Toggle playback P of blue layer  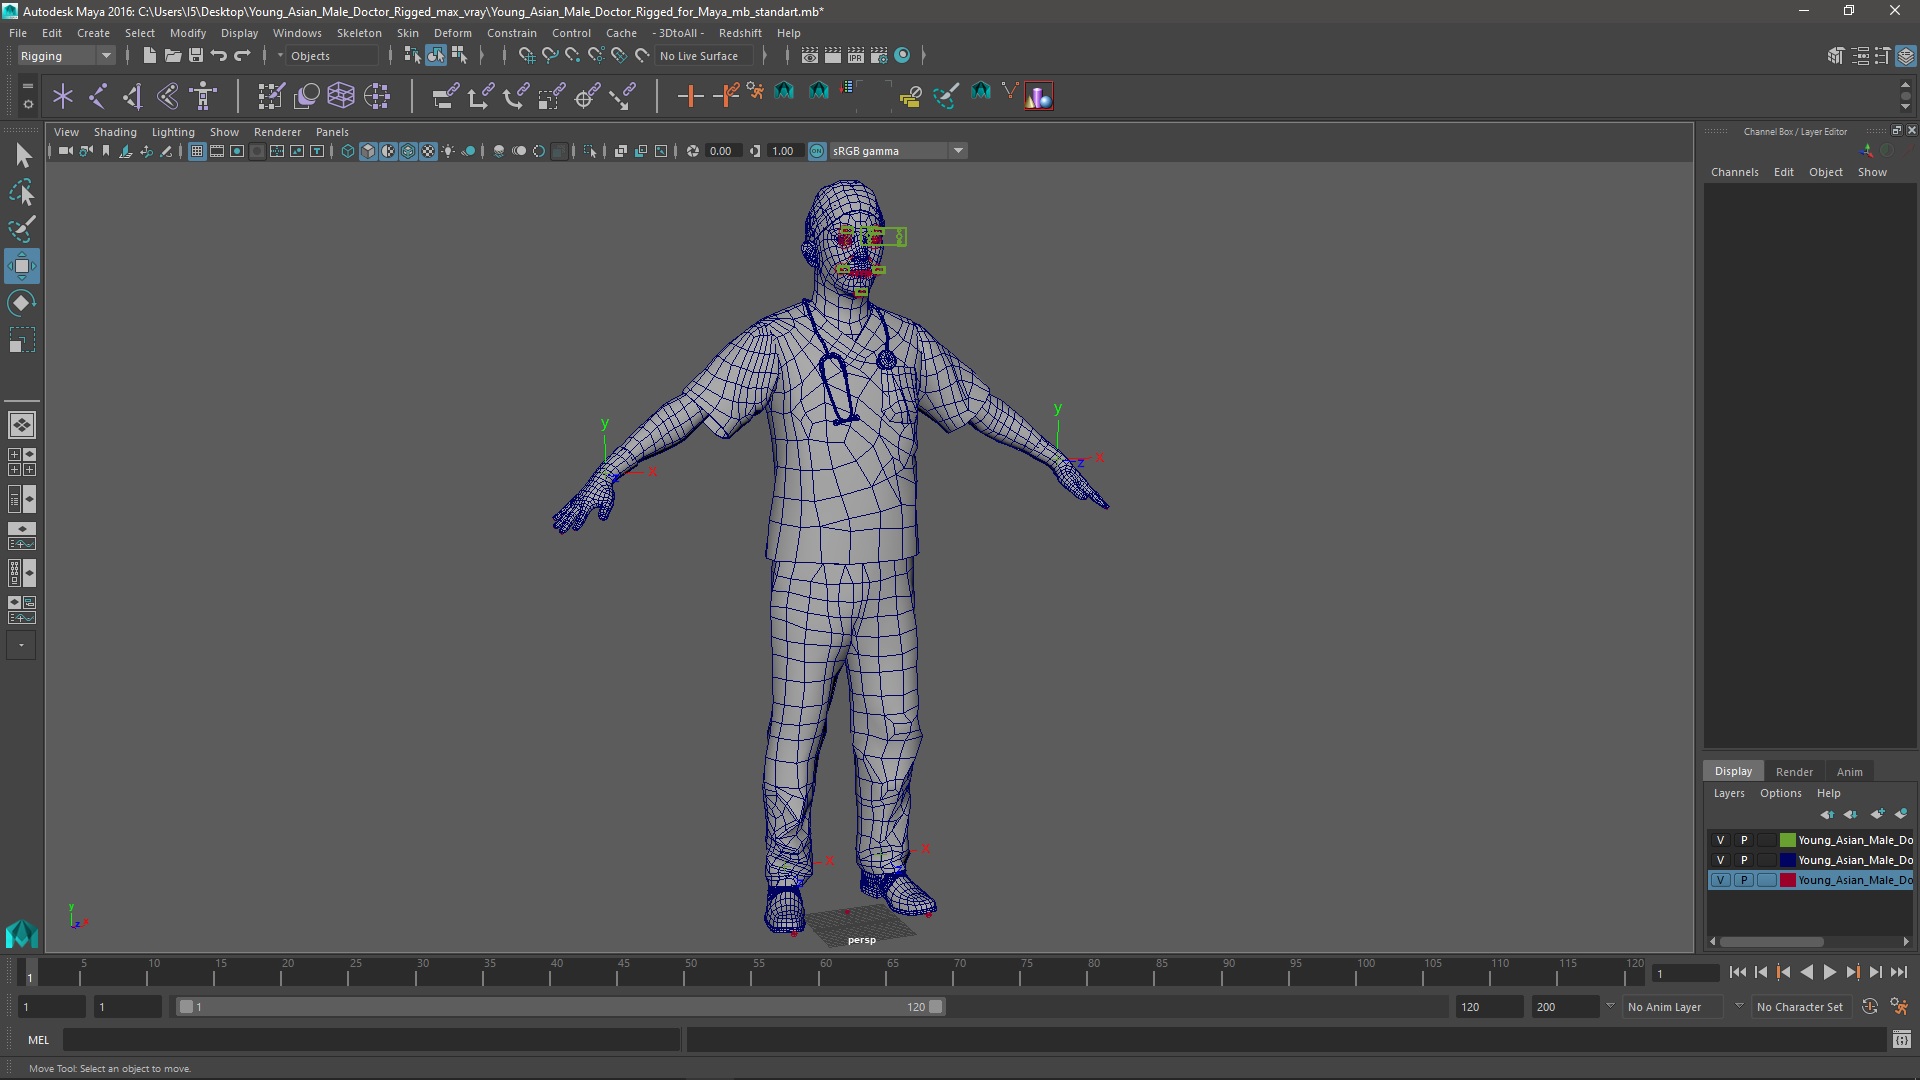(x=1744, y=860)
